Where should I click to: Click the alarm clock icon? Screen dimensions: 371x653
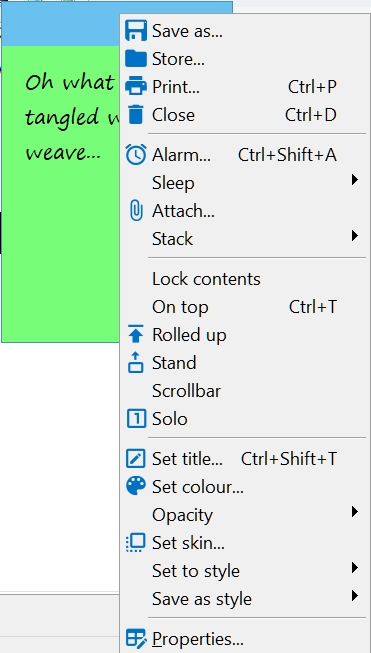136,155
